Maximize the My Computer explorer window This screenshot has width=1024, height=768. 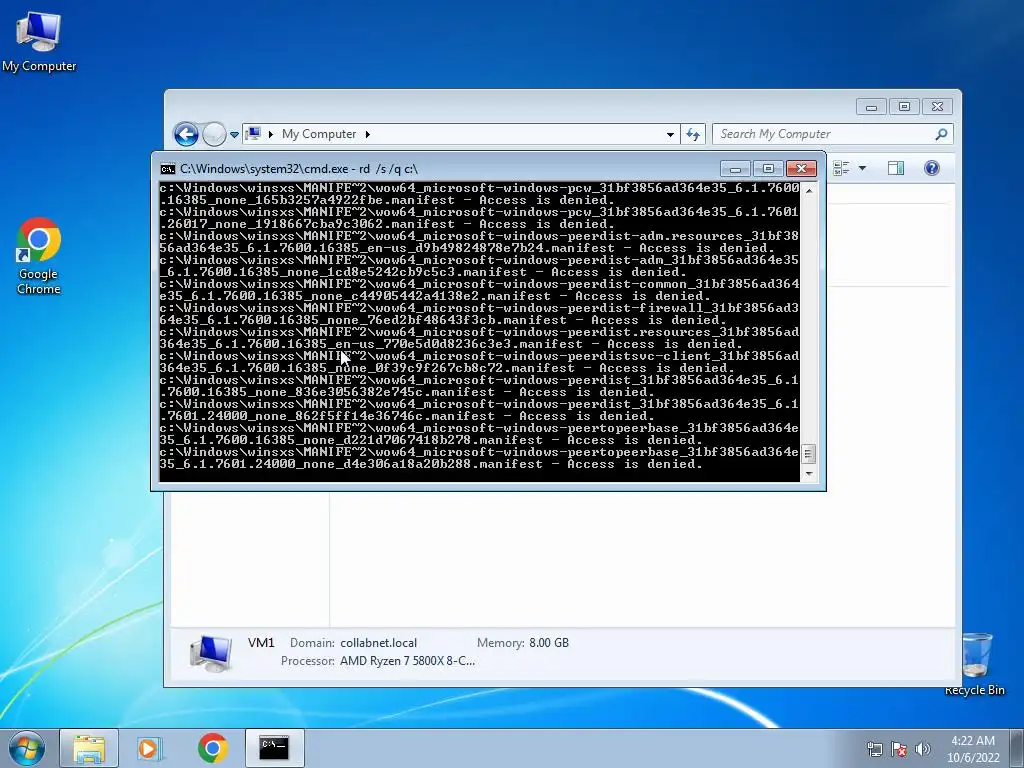pos(904,106)
